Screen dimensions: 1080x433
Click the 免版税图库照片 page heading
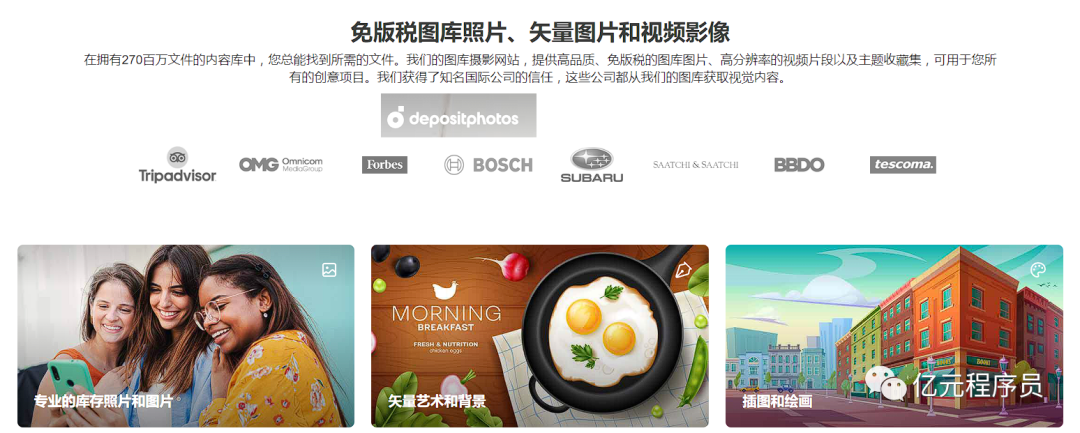540,32
